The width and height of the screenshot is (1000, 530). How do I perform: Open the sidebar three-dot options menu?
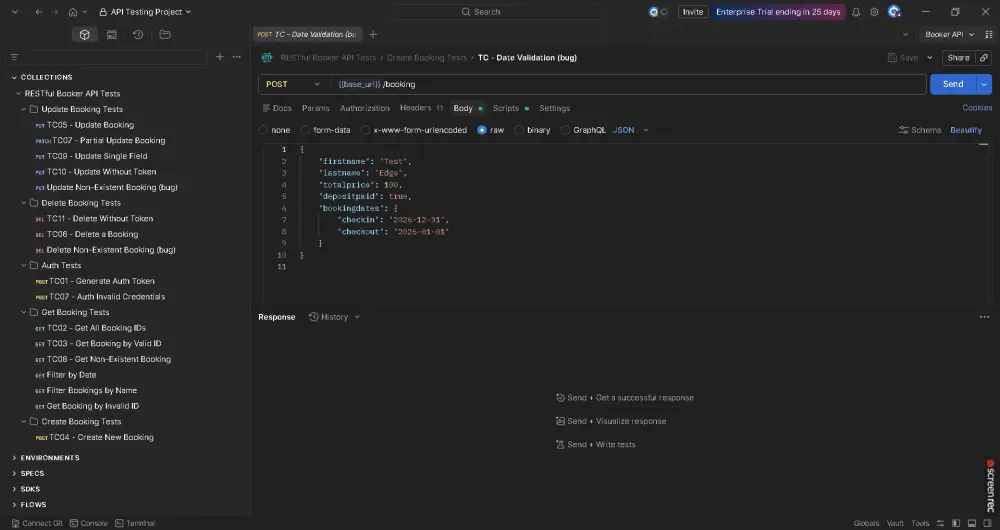[x=237, y=57]
